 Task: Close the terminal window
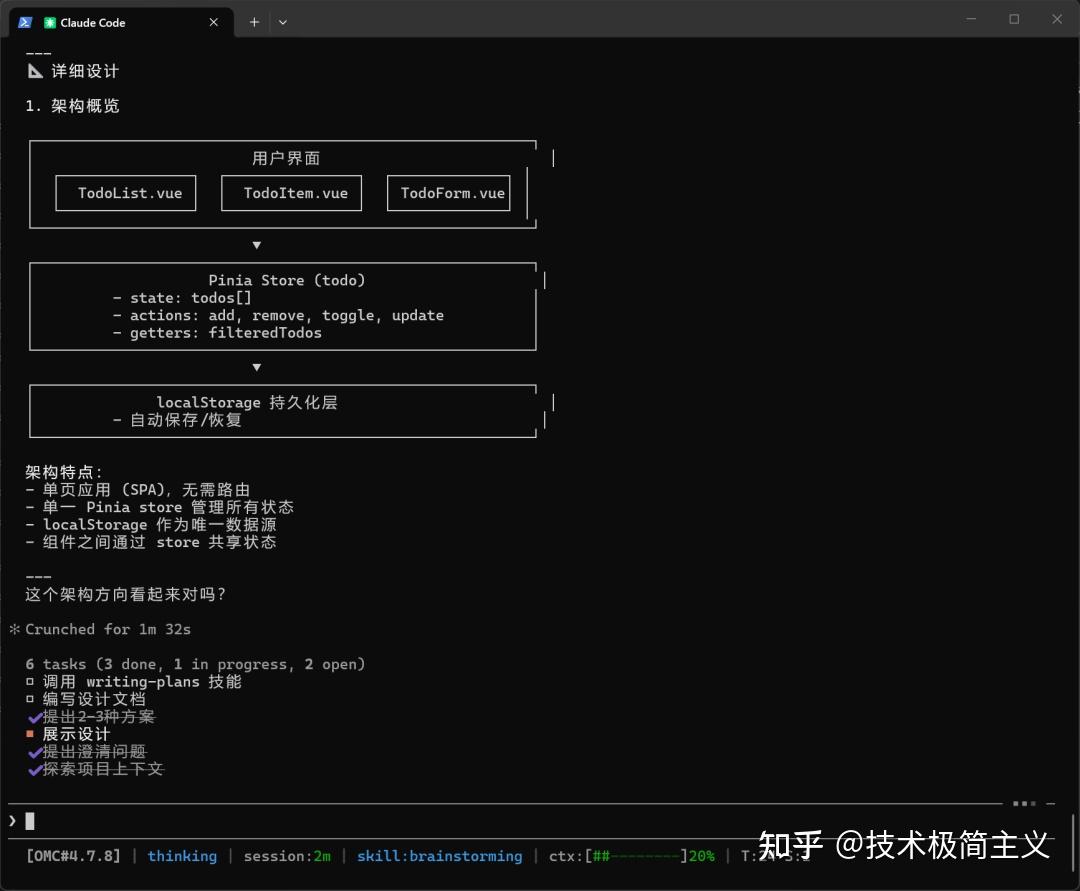pyautogui.click(x=1057, y=19)
